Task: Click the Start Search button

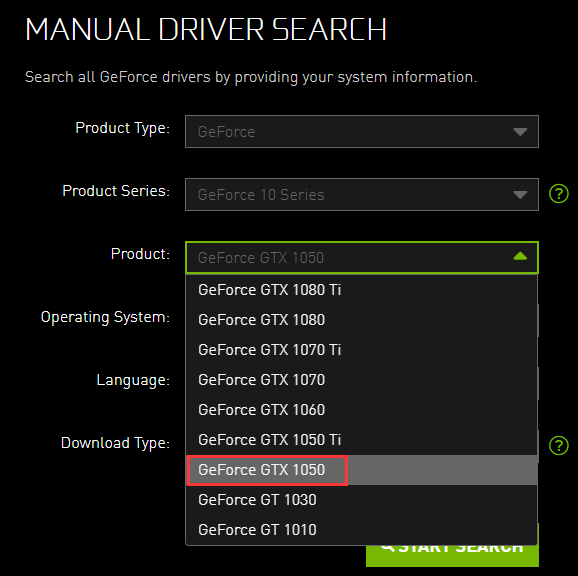Action: pyautogui.click(x=452, y=556)
